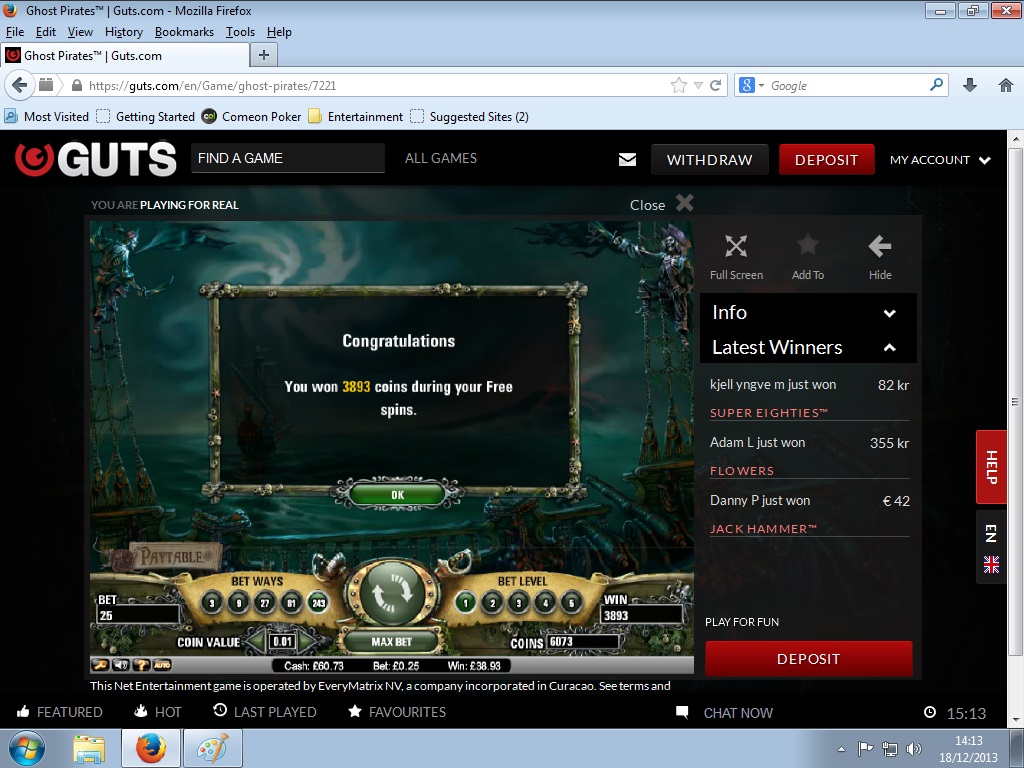Click the Withdraw button
This screenshot has width=1024, height=768.
click(709, 160)
